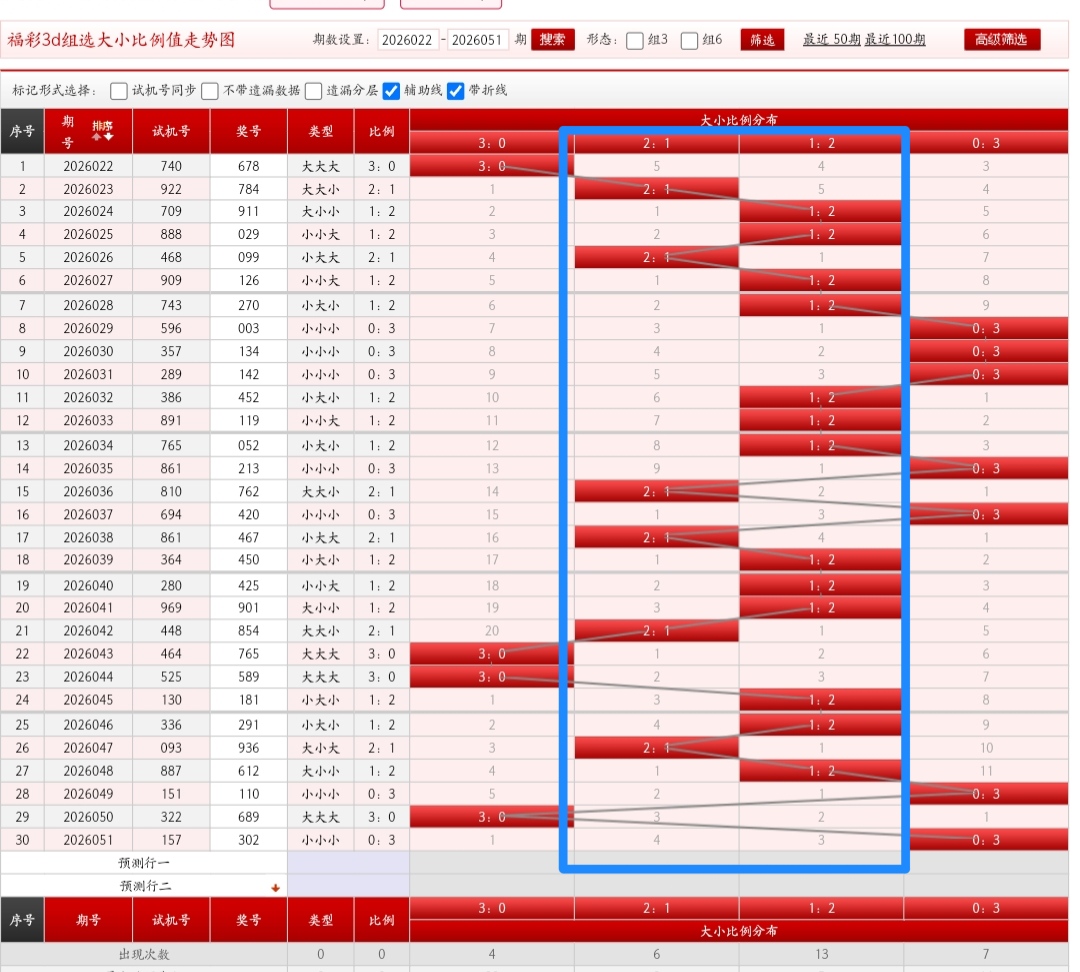Check the 组3 form filter
Image resolution: width=1080 pixels, height=972 pixels.
[635, 41]
